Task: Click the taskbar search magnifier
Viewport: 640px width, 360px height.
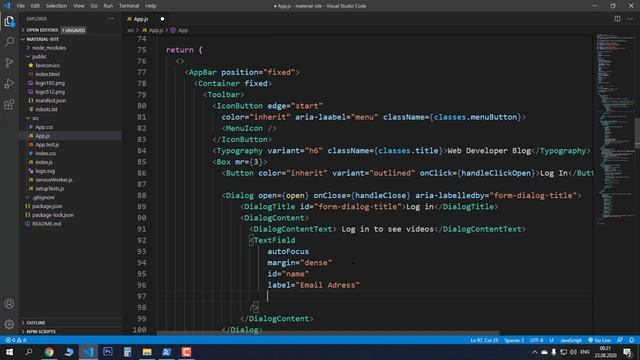Action: click(29, 352)
